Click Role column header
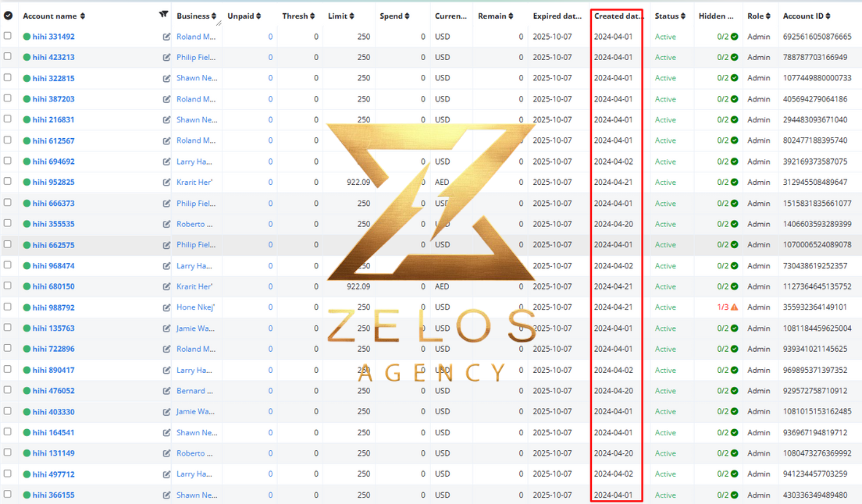The image size is (862, 504). click(759, 16)
